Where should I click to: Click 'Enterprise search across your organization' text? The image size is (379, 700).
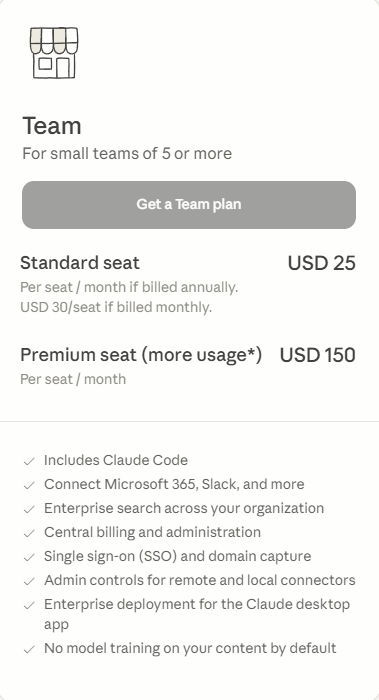click(184, 508)
